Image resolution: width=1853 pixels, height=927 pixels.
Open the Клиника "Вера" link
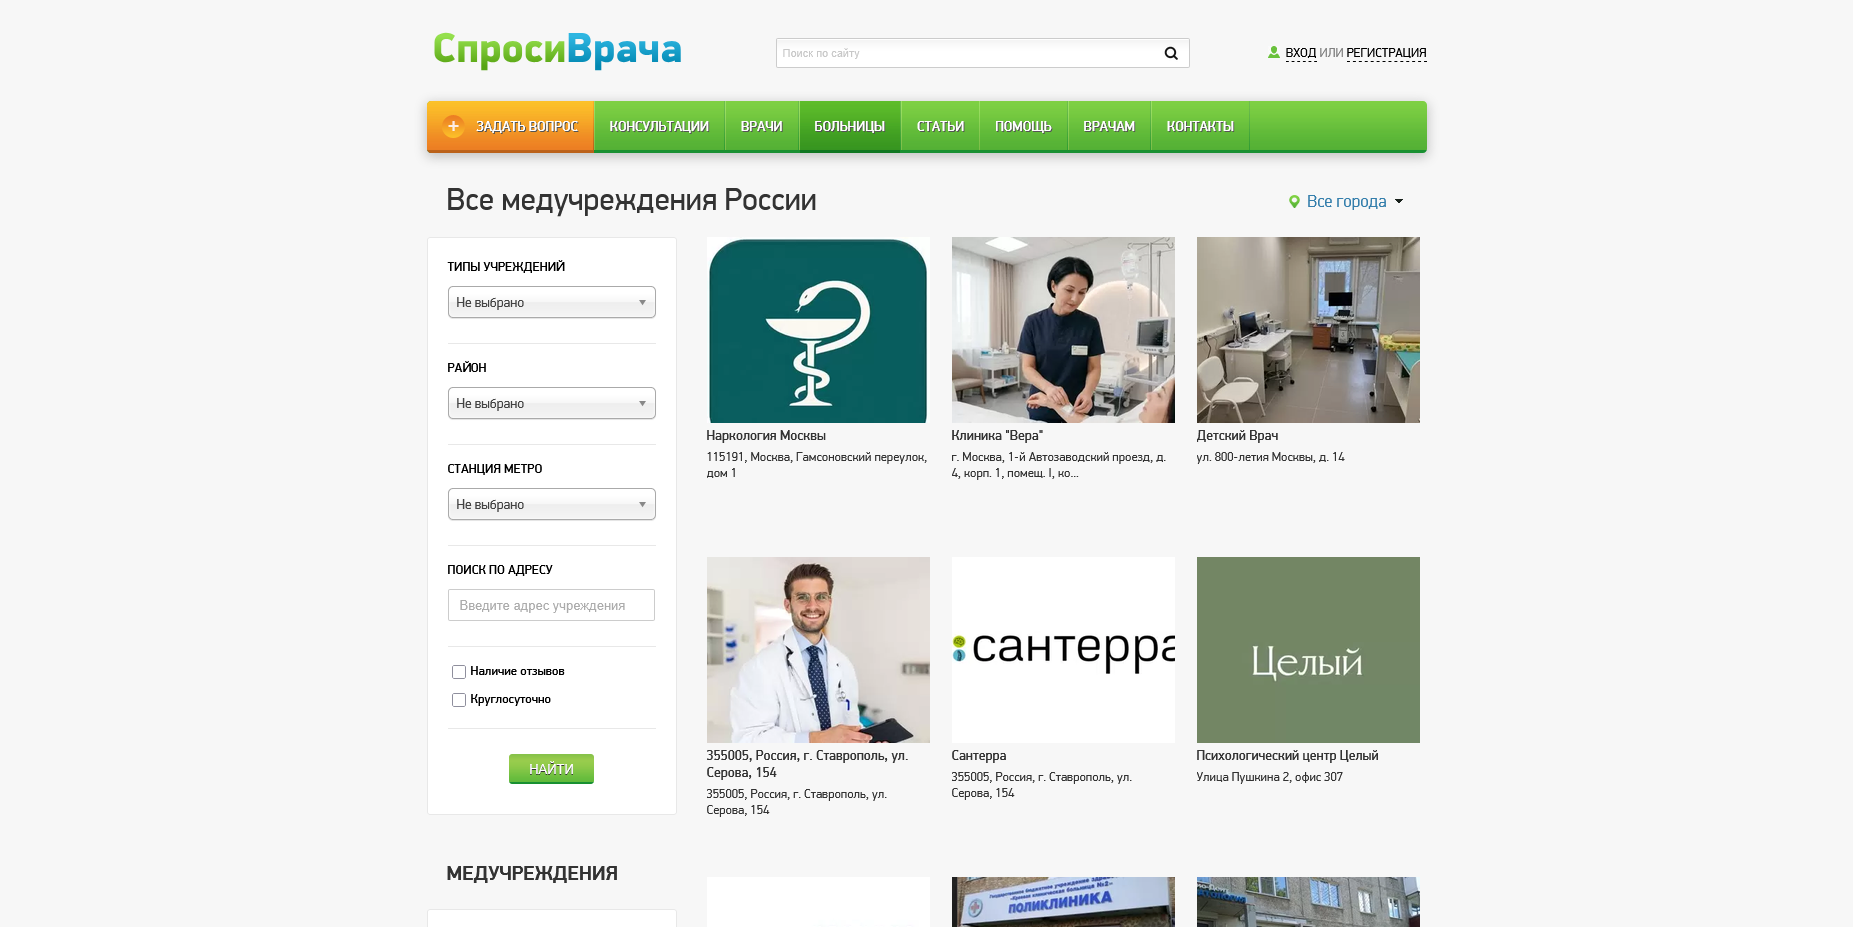point(997,436)
